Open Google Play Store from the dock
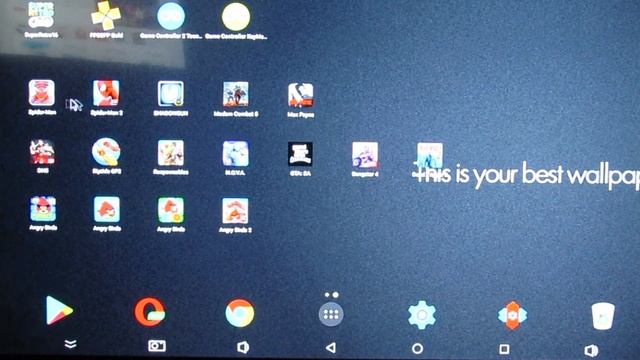This screenshot has width=640, height=360. [x=59, y=310]
